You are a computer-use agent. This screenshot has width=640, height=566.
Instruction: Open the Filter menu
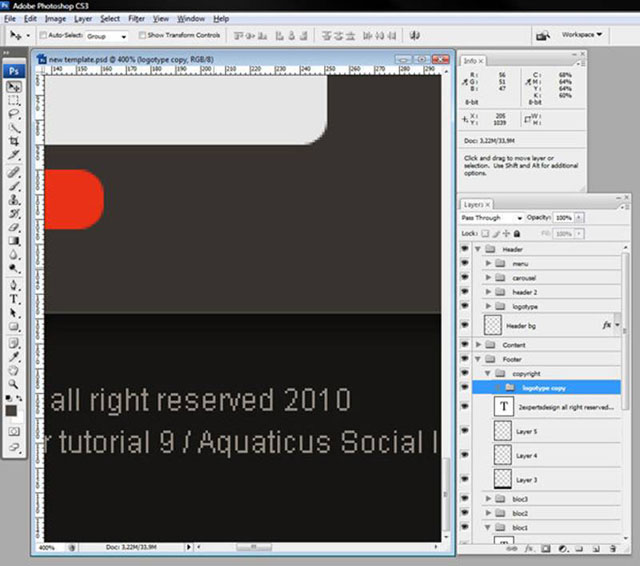click(x=136, y=19)
